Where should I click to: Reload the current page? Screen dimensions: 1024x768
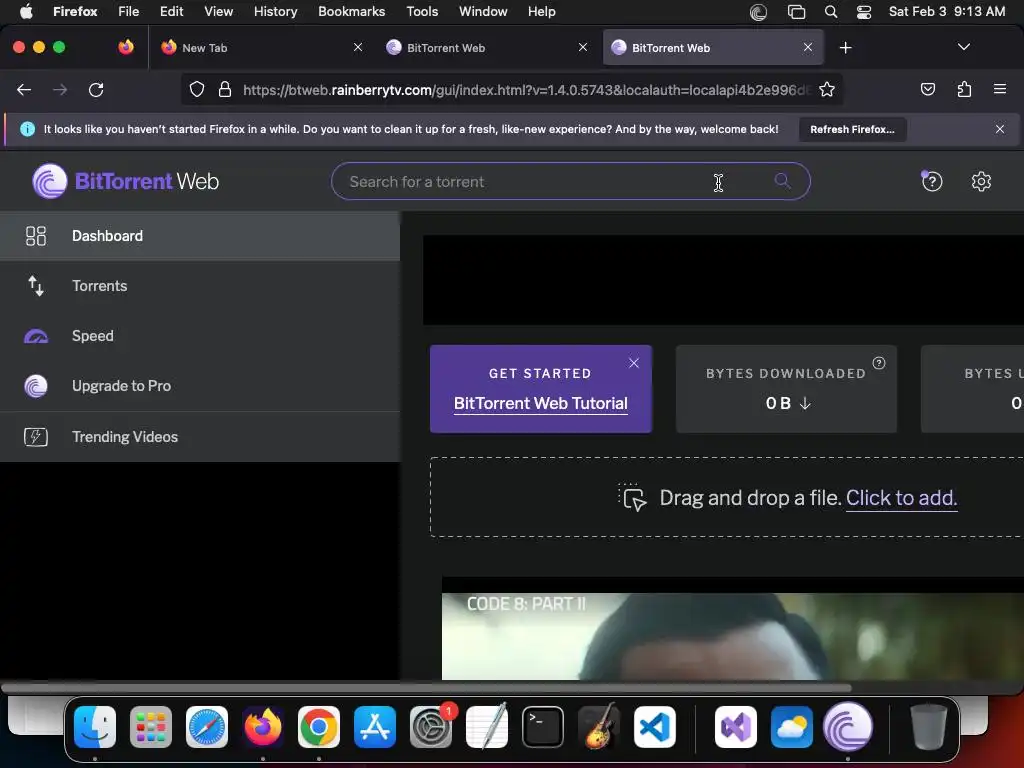(96, 89)
